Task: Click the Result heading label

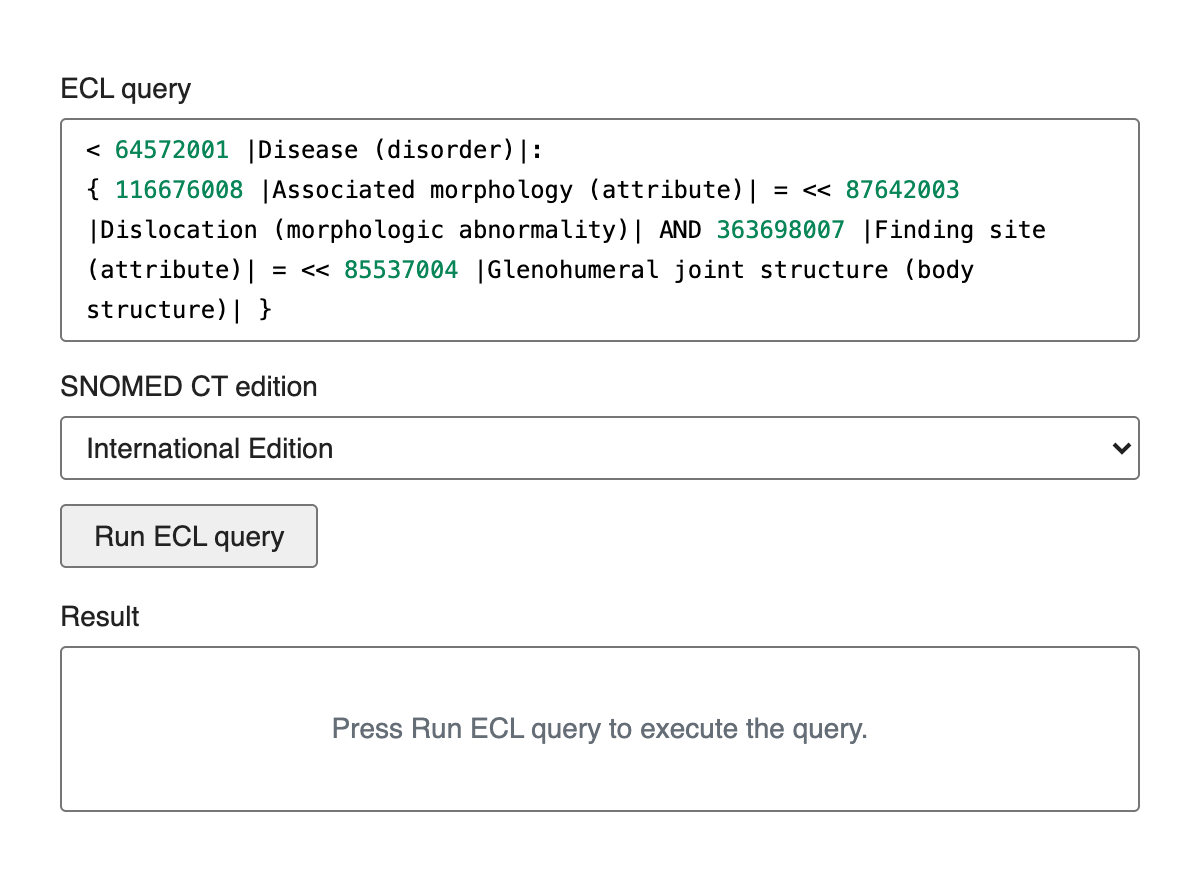Action: click(x=100, y=616)
